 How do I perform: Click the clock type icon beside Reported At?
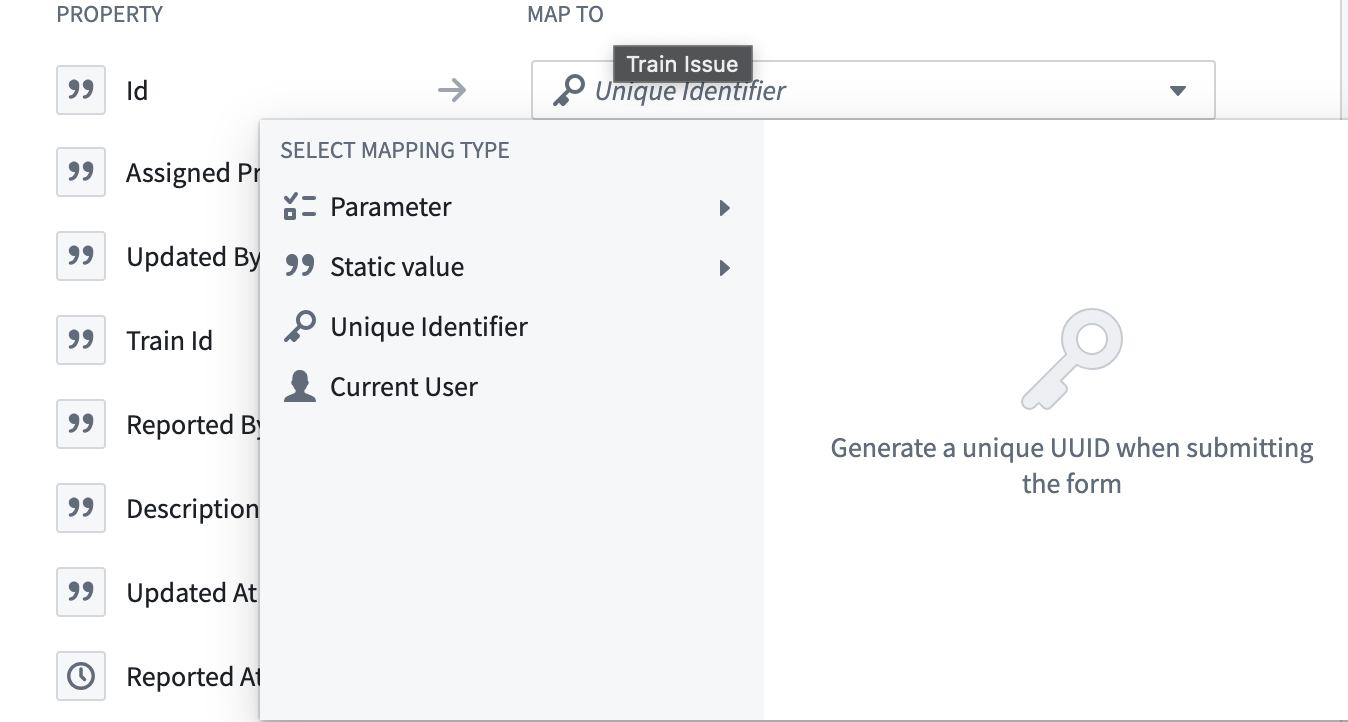coord(81,677)
